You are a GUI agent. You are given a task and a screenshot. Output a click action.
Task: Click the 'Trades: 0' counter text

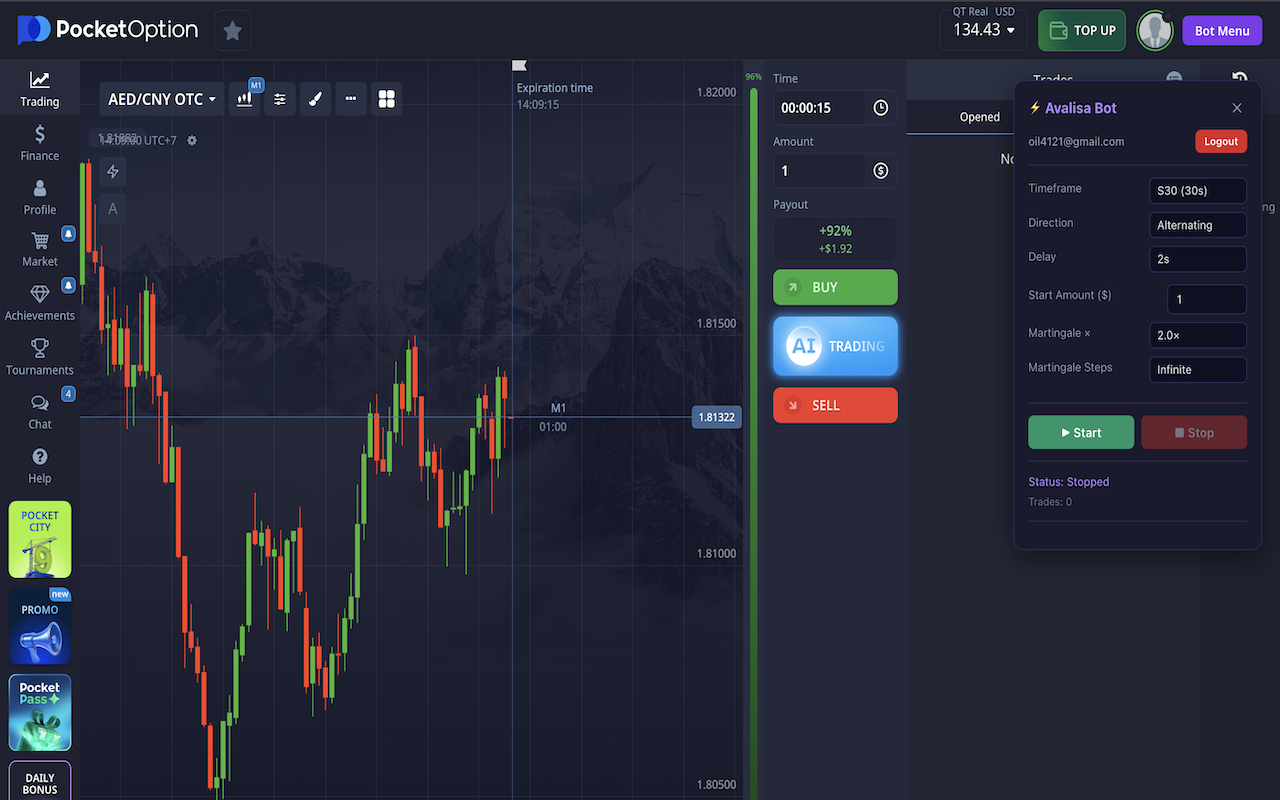pos(1050,502)
